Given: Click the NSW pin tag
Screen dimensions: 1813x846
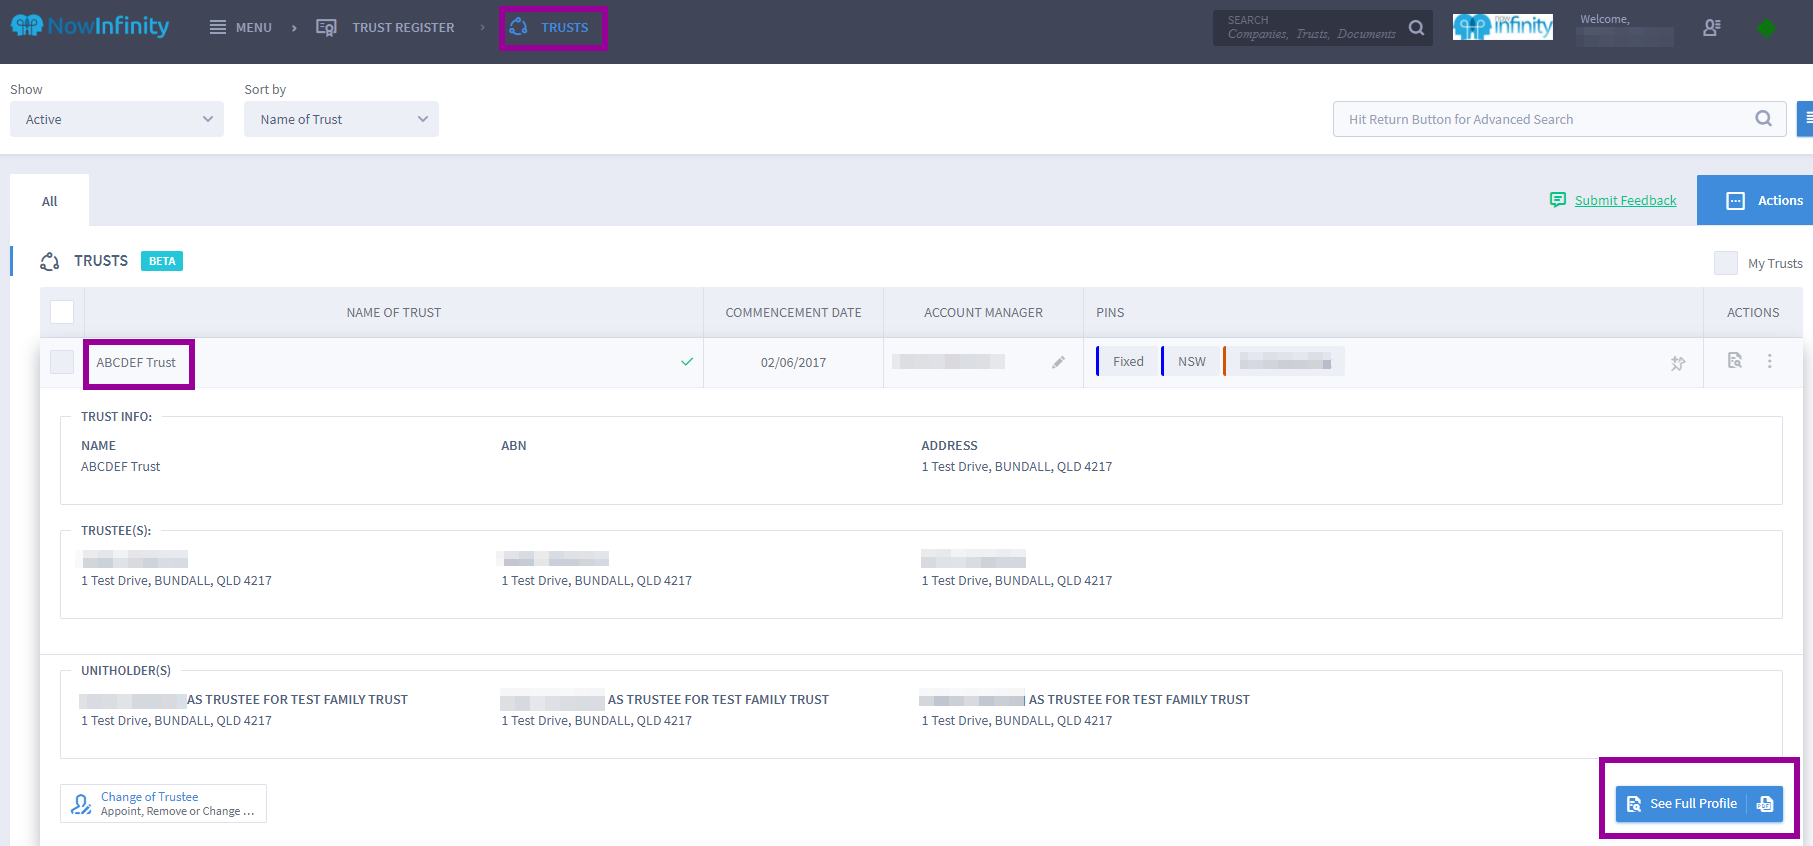Looking at the screenshot, I should (x=1191, y=361).
